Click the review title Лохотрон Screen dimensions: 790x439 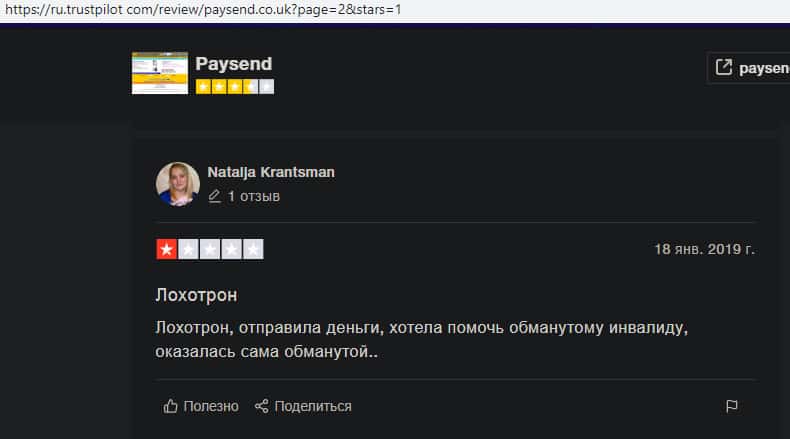[x=196, y=295]
